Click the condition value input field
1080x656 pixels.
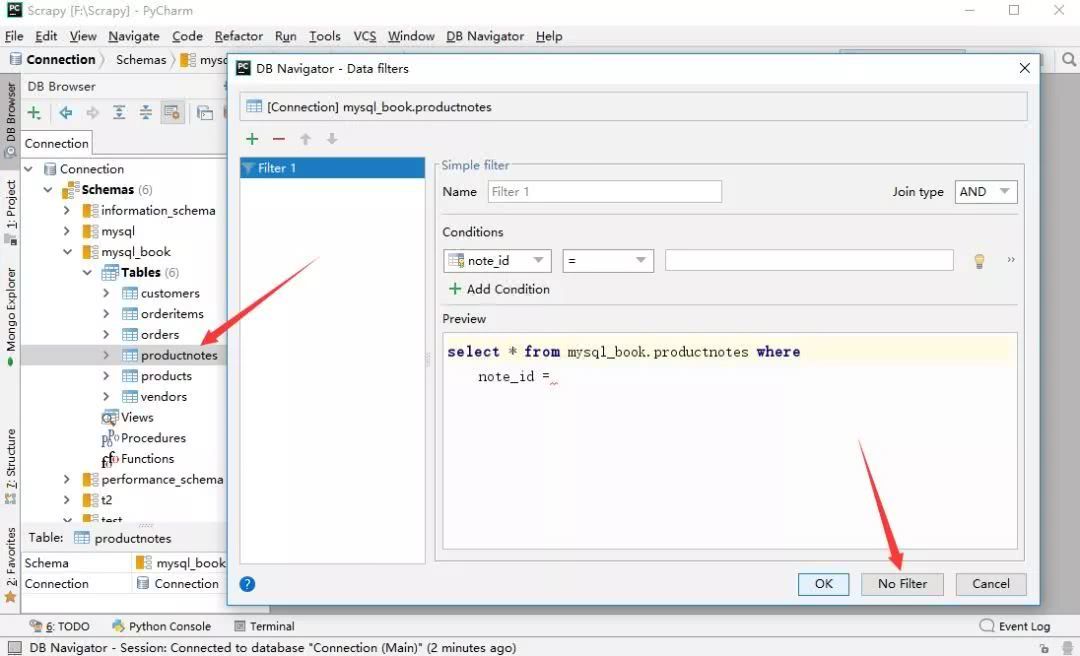(x=809, y=260)
